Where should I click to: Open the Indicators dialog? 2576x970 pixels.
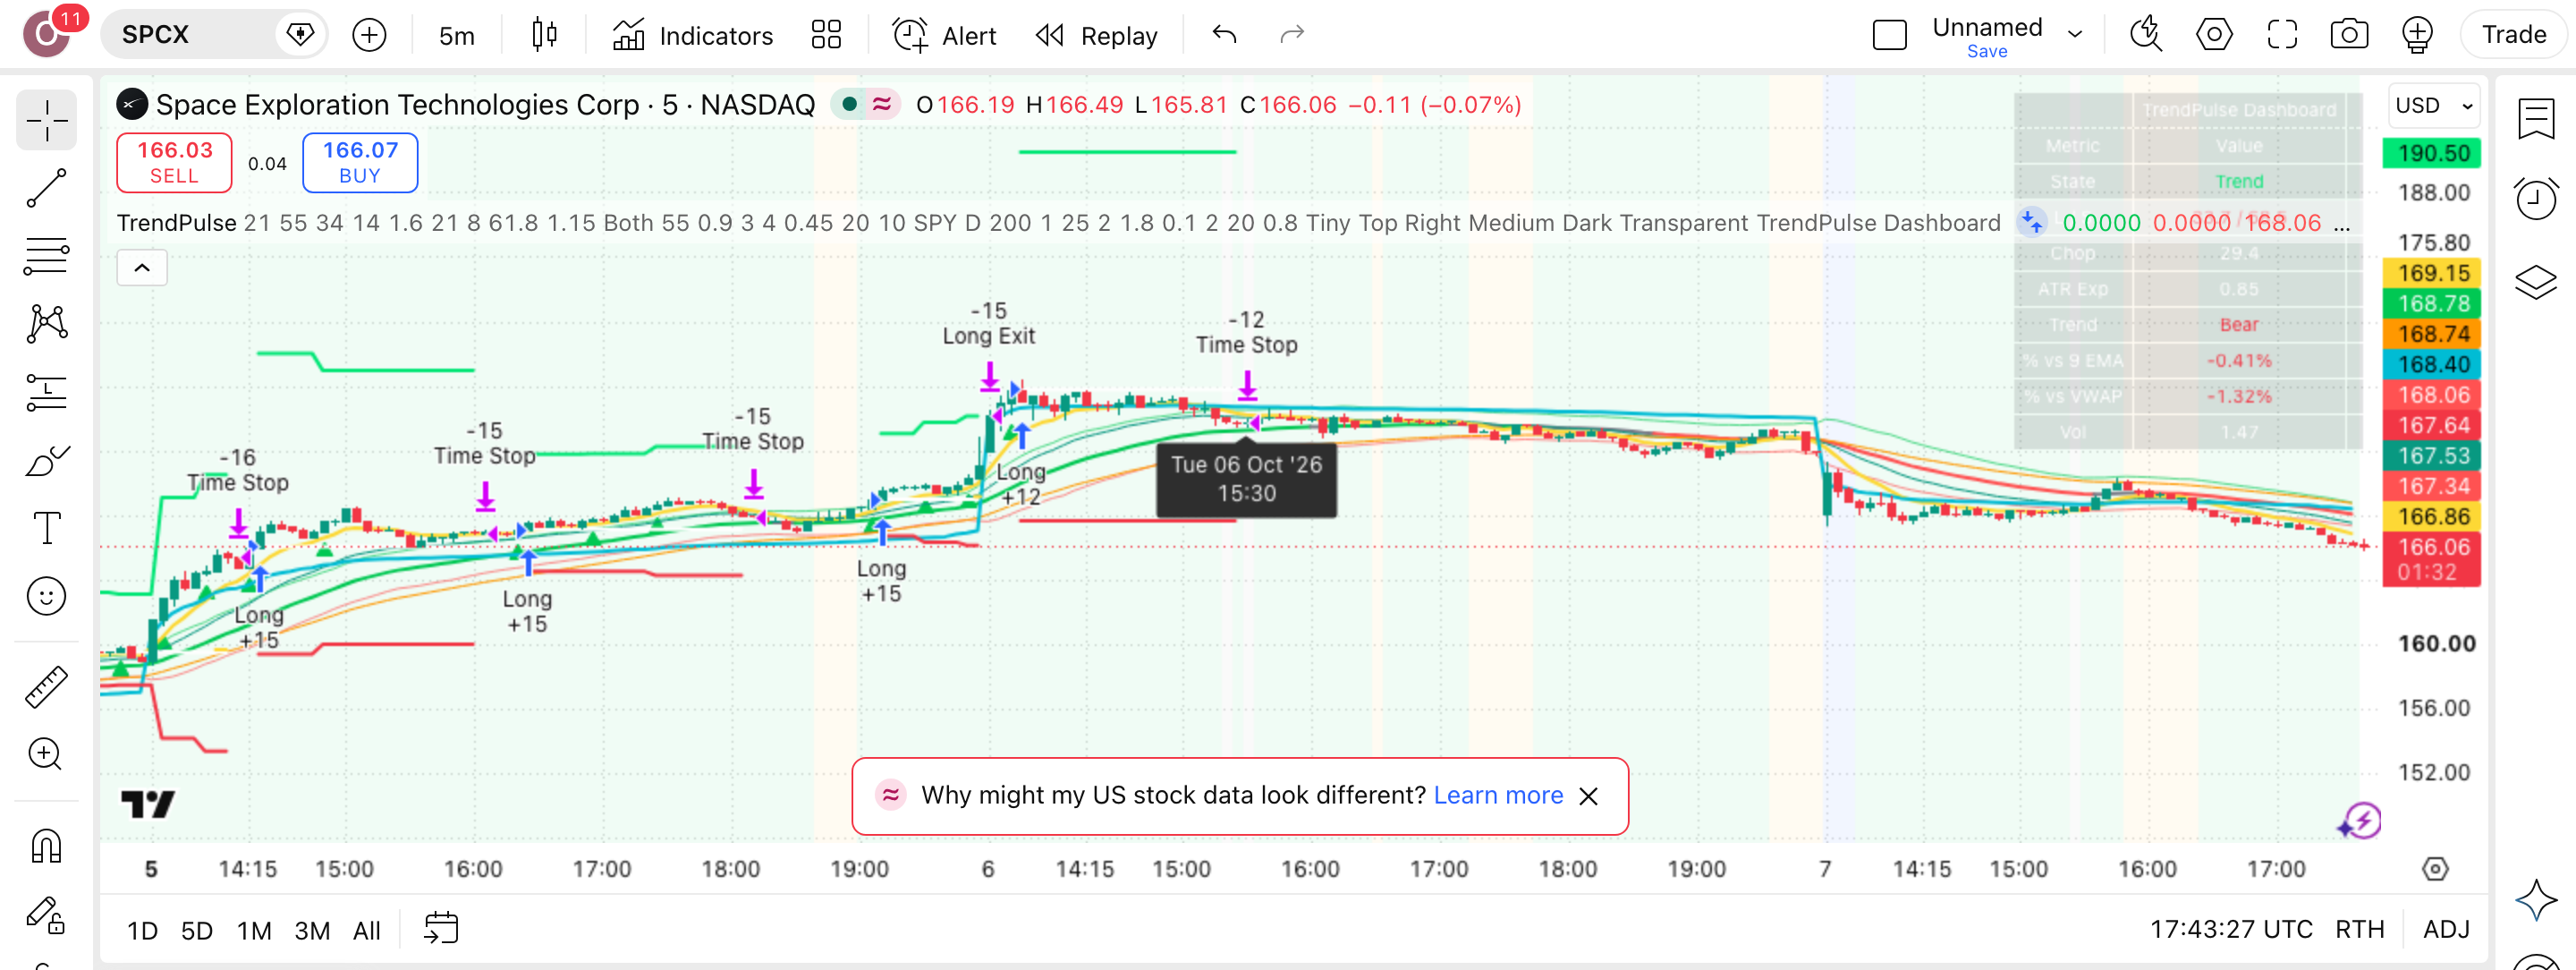[x=692, y=35]
